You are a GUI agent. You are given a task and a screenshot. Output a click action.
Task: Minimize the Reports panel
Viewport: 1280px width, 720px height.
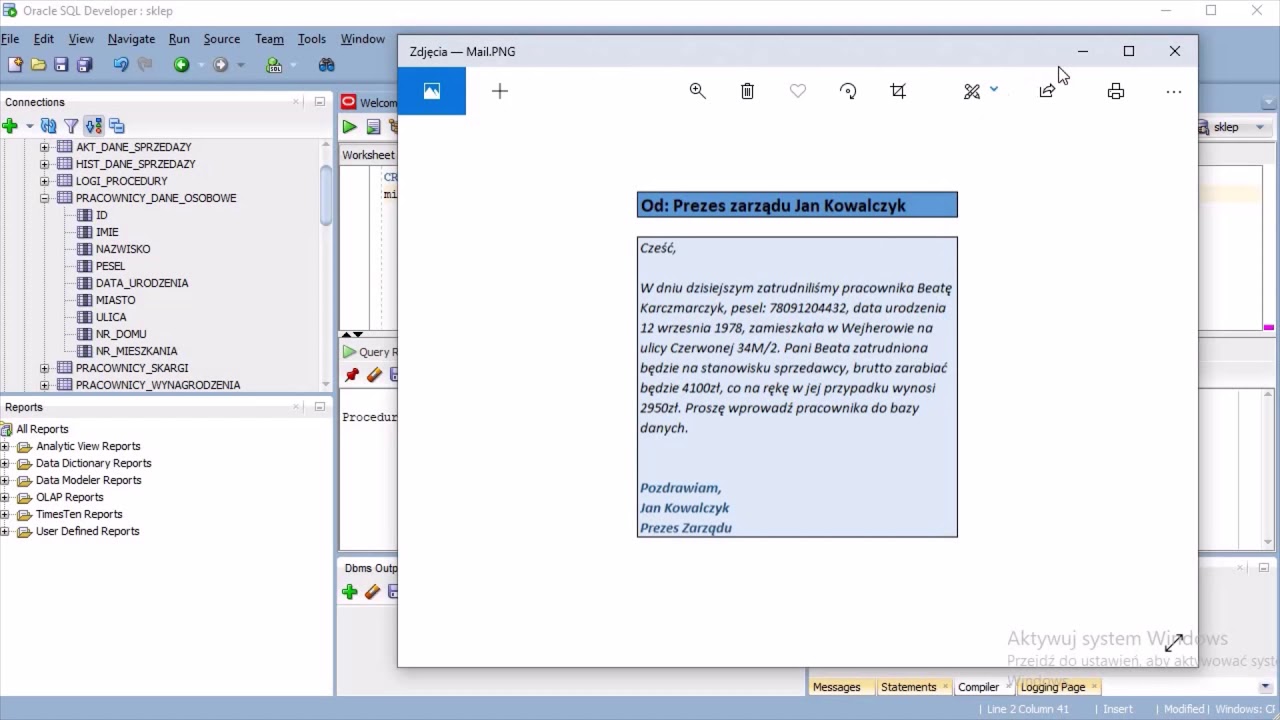pyautogui.click(x=320, y=407)
